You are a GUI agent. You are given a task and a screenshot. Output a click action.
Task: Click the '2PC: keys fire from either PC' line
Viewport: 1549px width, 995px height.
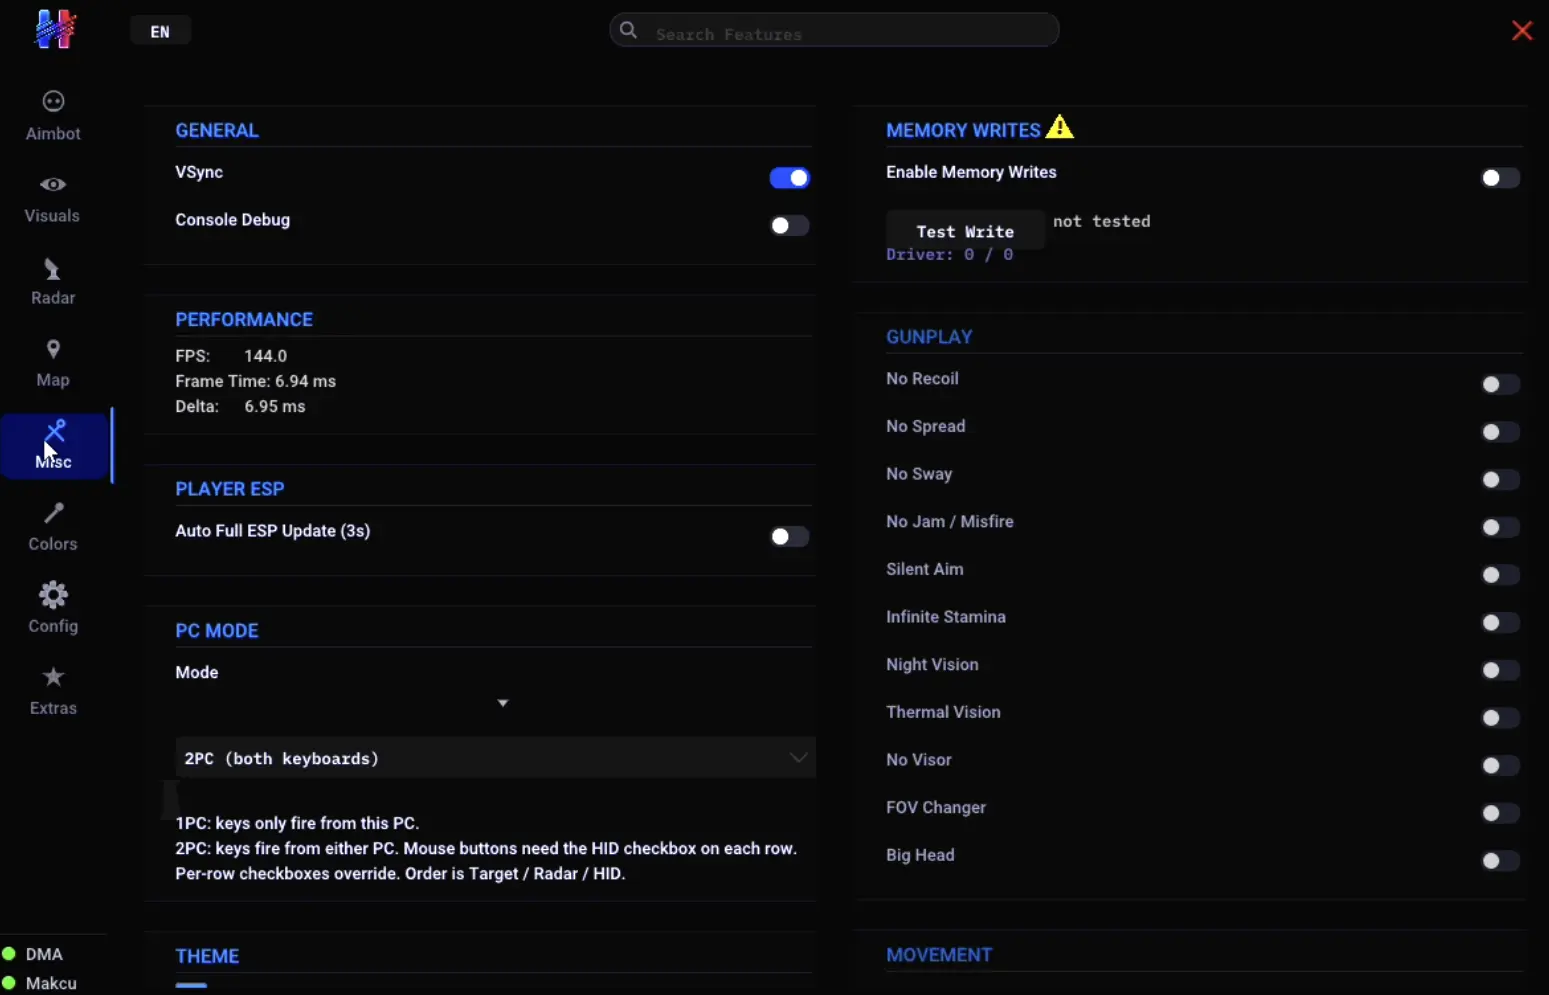tap(486, 848)
